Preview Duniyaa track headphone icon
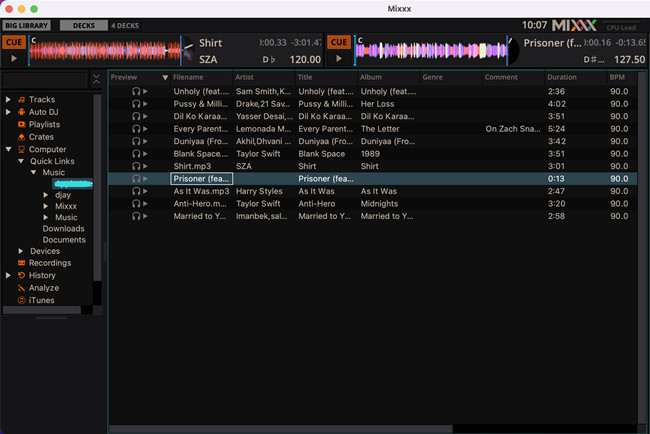Image resolution: width=650 pixels, height=434 pixels. click(x=136, y=141)
